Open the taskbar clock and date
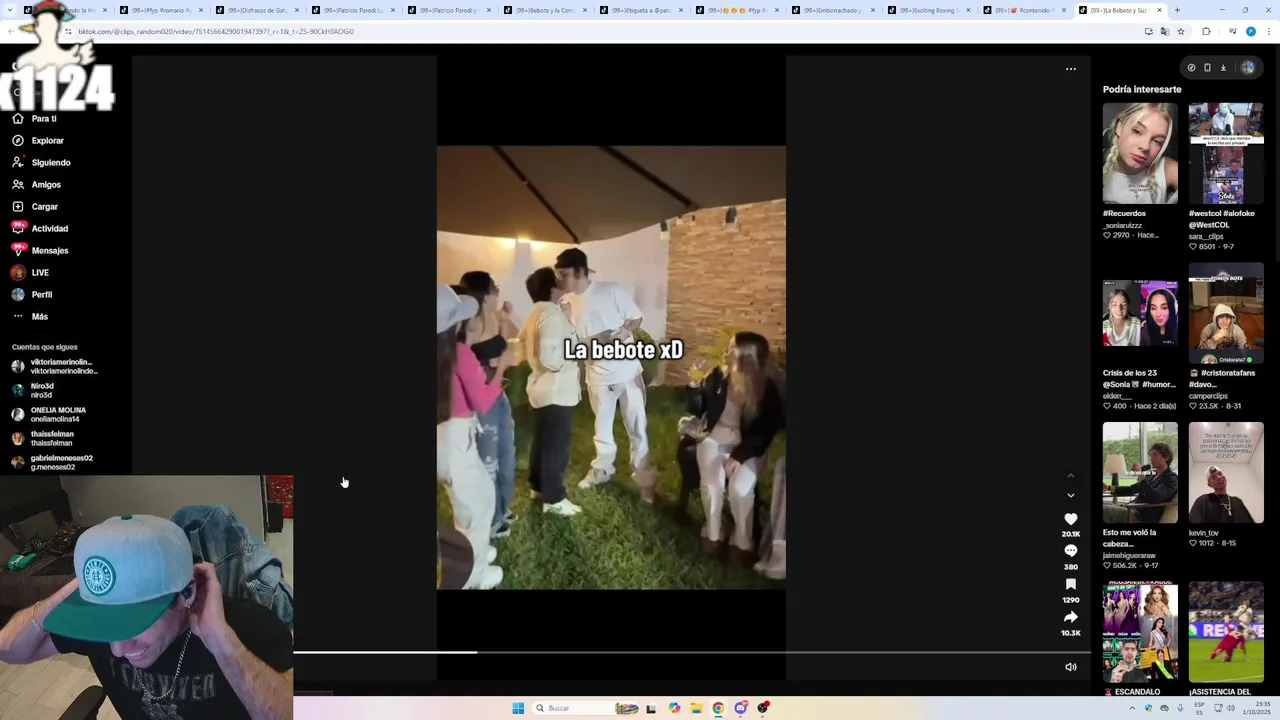 (x=1257, y=708)
